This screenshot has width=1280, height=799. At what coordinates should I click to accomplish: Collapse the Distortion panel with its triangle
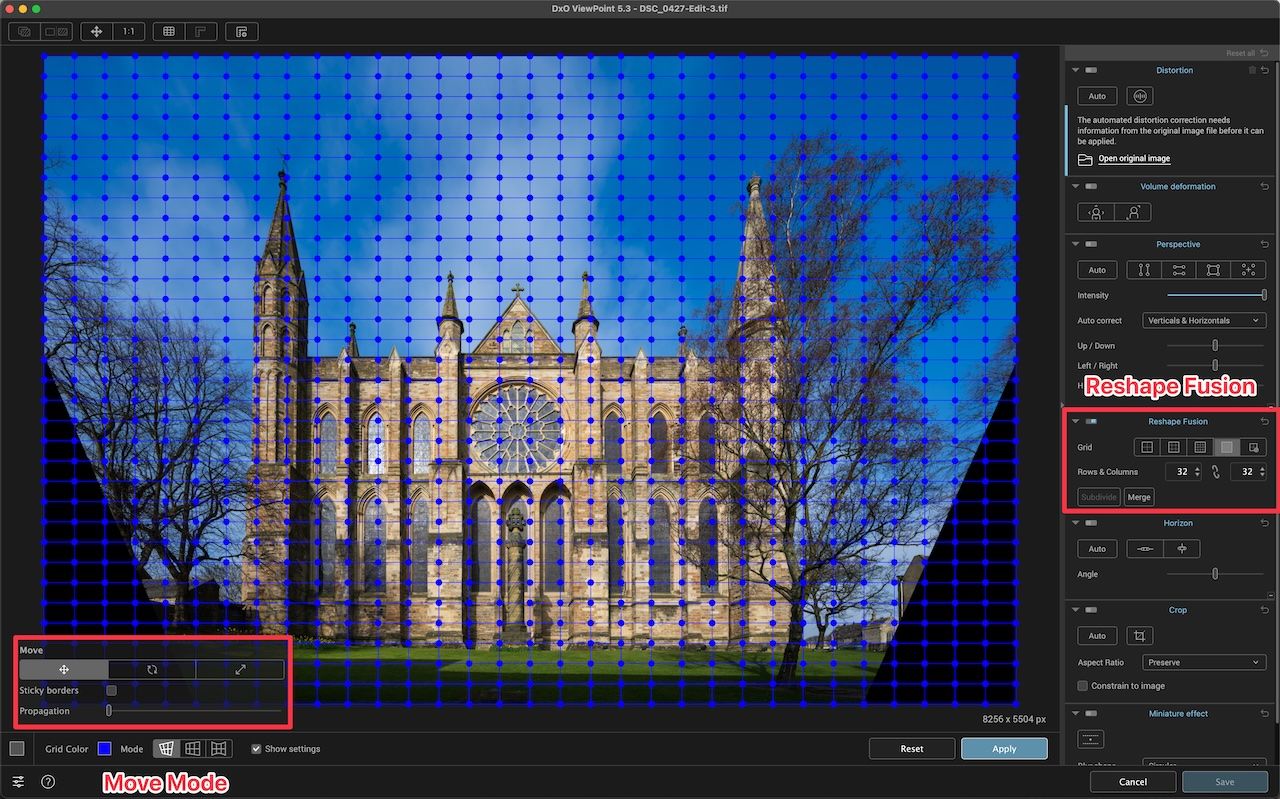point(1075,70)
